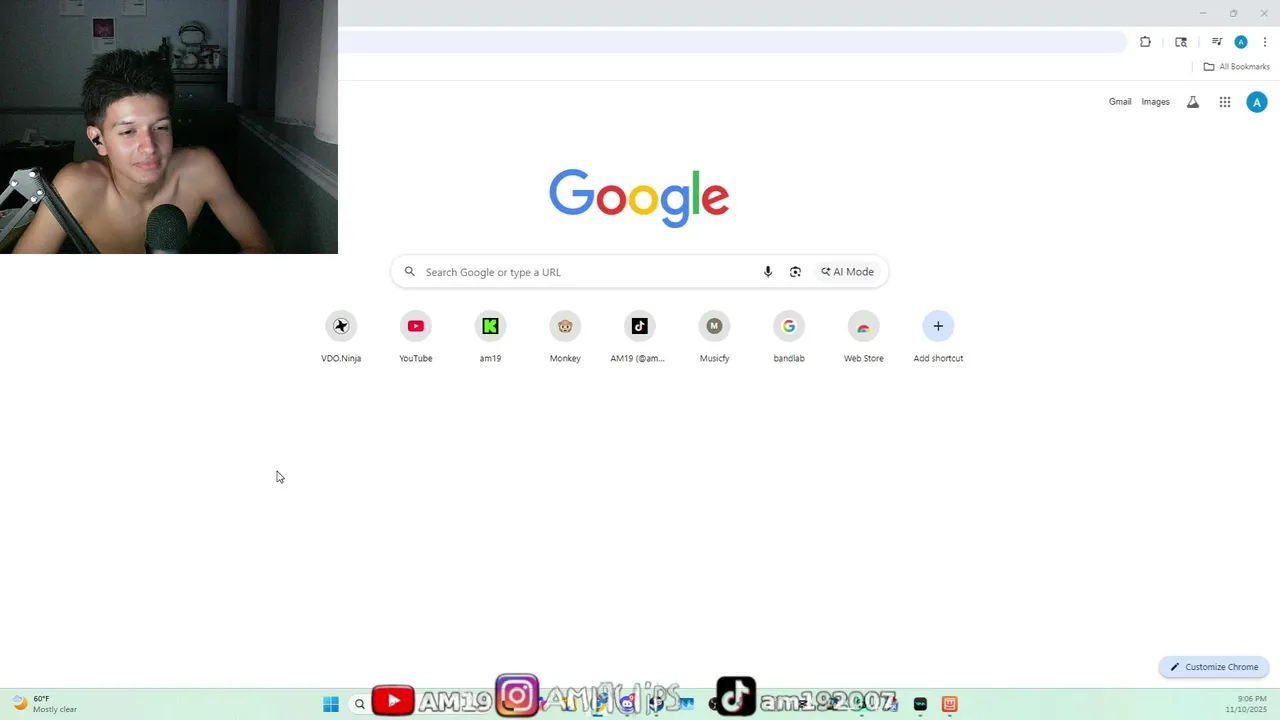Open the Google apps grid
Screen dimensions: 1280x720
click(1225, 102)
